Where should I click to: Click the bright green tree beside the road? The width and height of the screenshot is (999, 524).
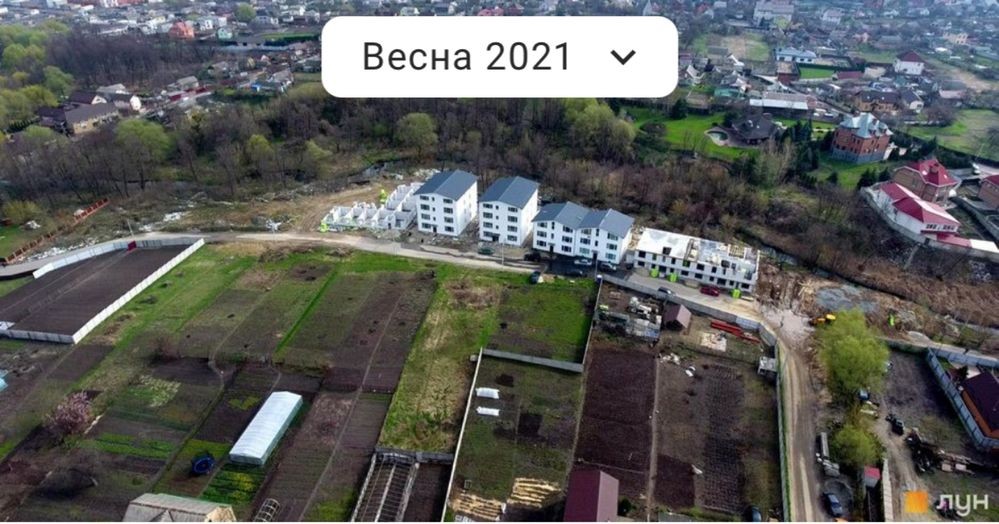click(852, 356)
